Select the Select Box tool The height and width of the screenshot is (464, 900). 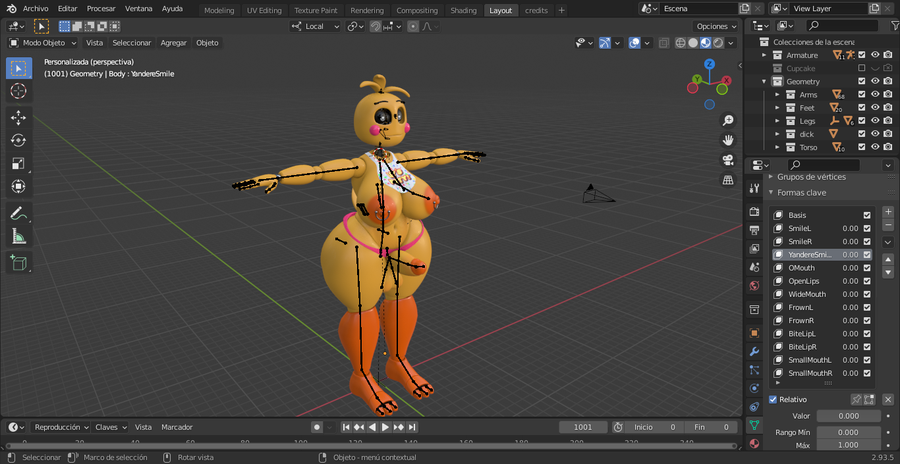(x=18, y=68)
